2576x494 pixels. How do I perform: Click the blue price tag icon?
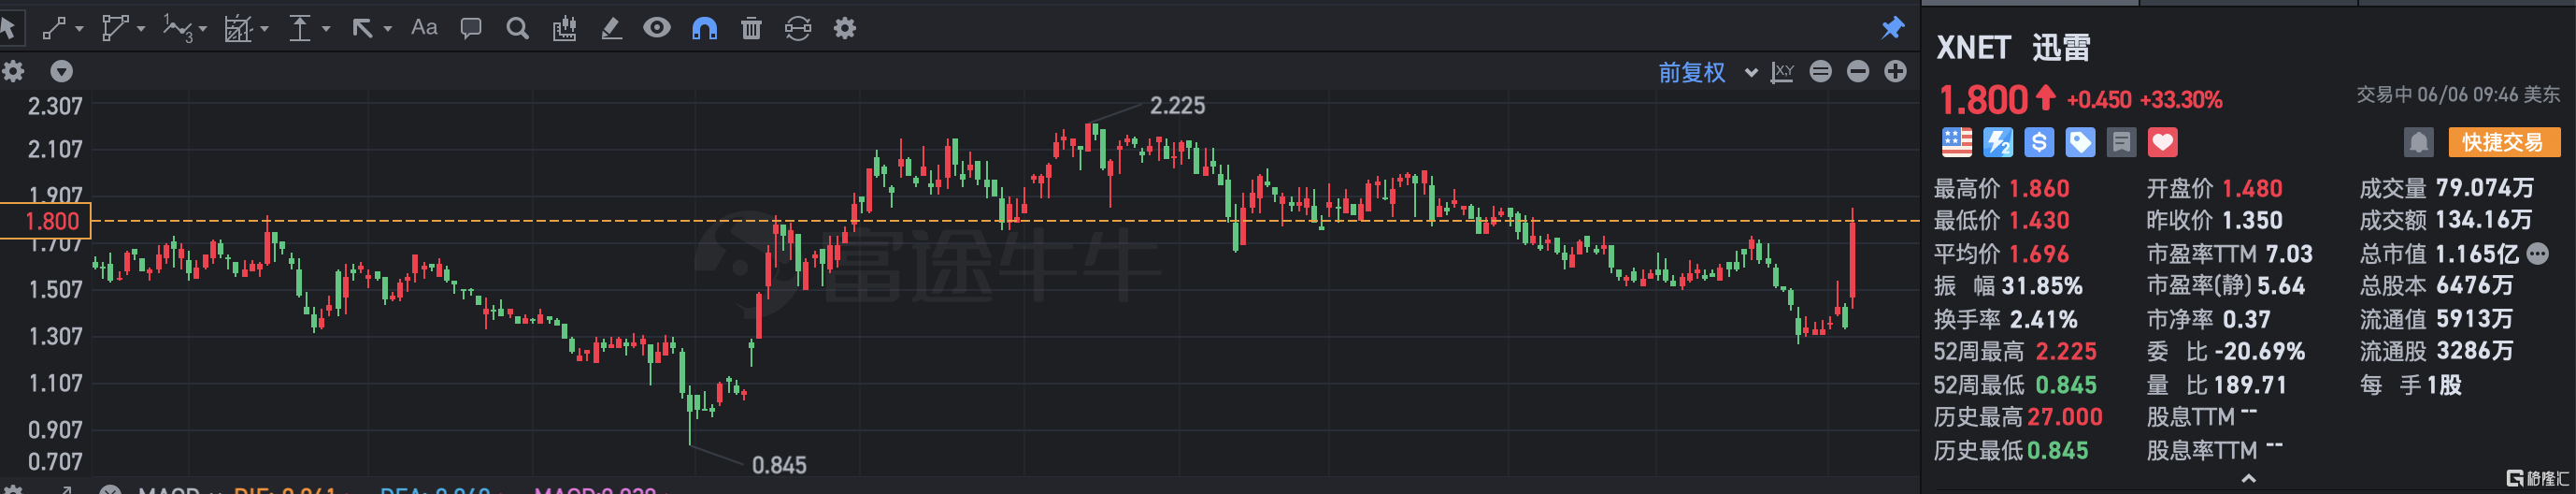click(2080, 143)
